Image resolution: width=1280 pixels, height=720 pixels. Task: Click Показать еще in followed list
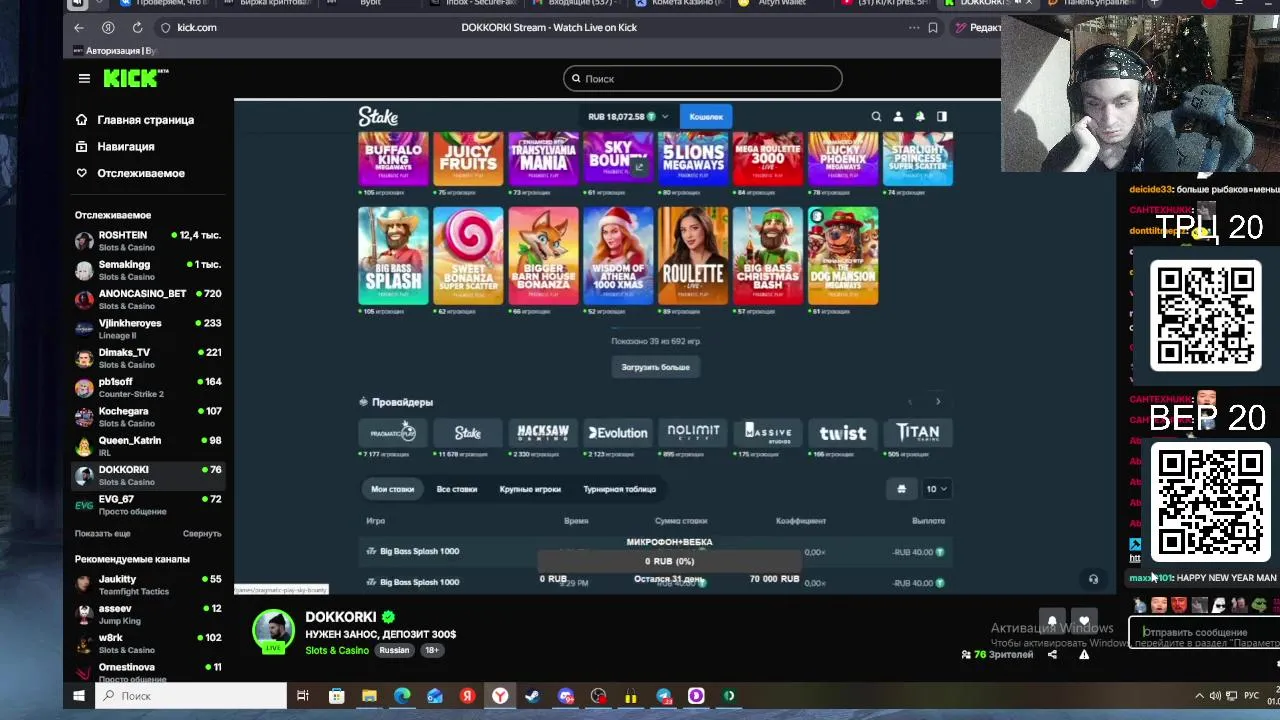pos(102,534)
